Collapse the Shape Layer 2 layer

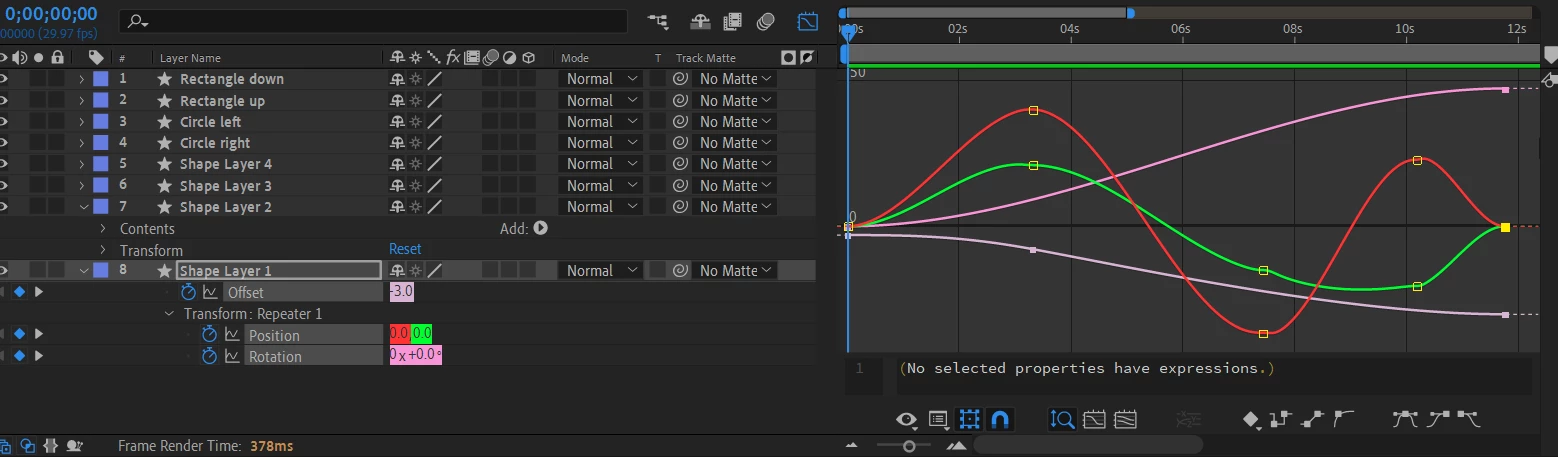[x=83, y=206]
